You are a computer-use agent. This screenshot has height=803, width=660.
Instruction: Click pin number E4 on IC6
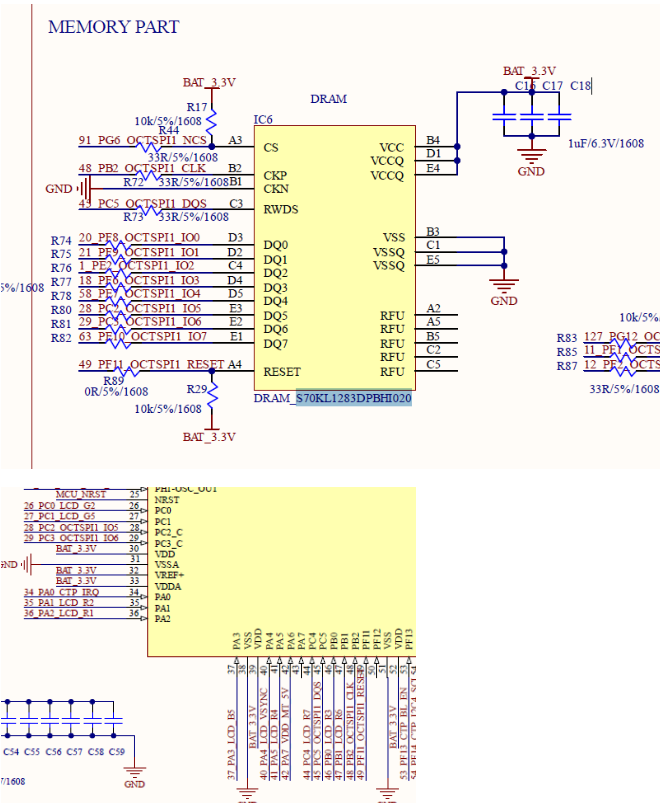pyautogui.click(x=433, y=168)
